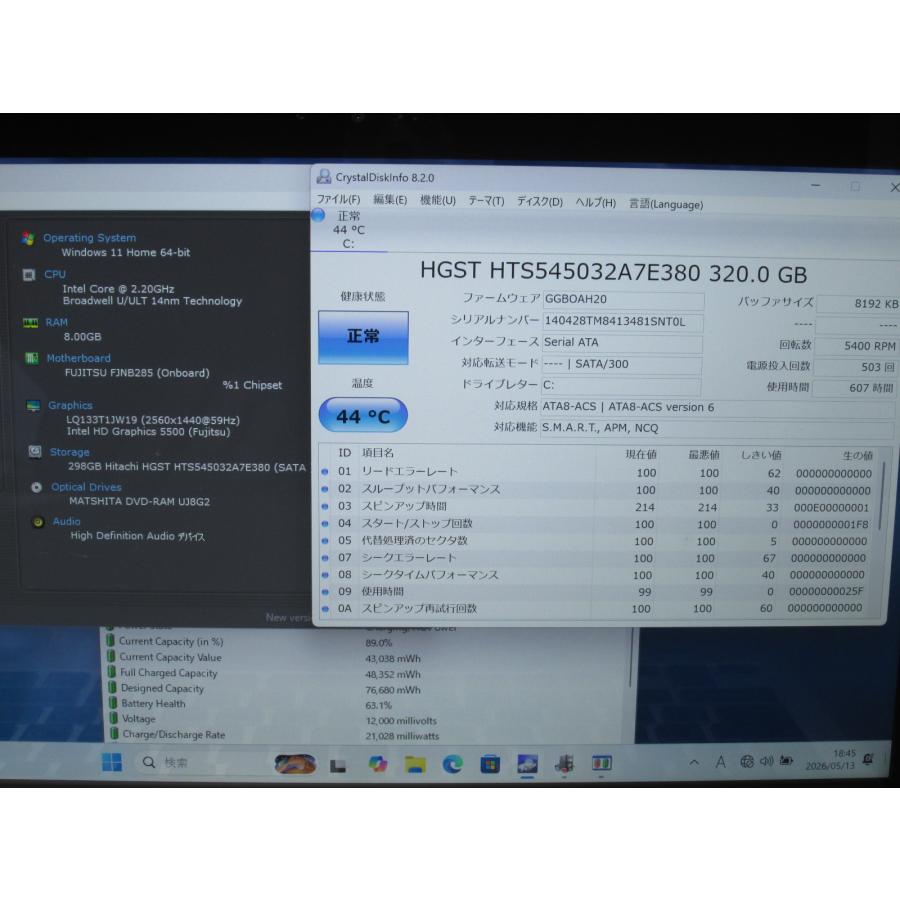Click the firmware field GGBOAH20
Image resolution: width=900 pixels, height=900 pixels.
click(x=623, y=300)
